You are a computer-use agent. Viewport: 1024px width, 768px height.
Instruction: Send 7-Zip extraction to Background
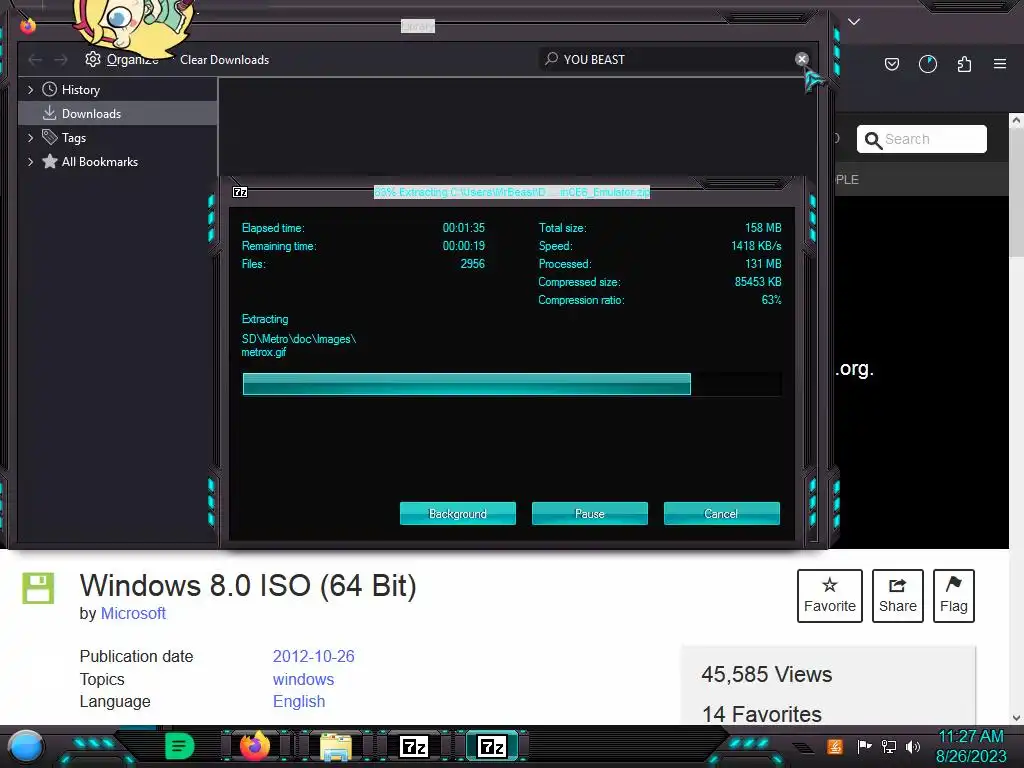coord(458,513)
